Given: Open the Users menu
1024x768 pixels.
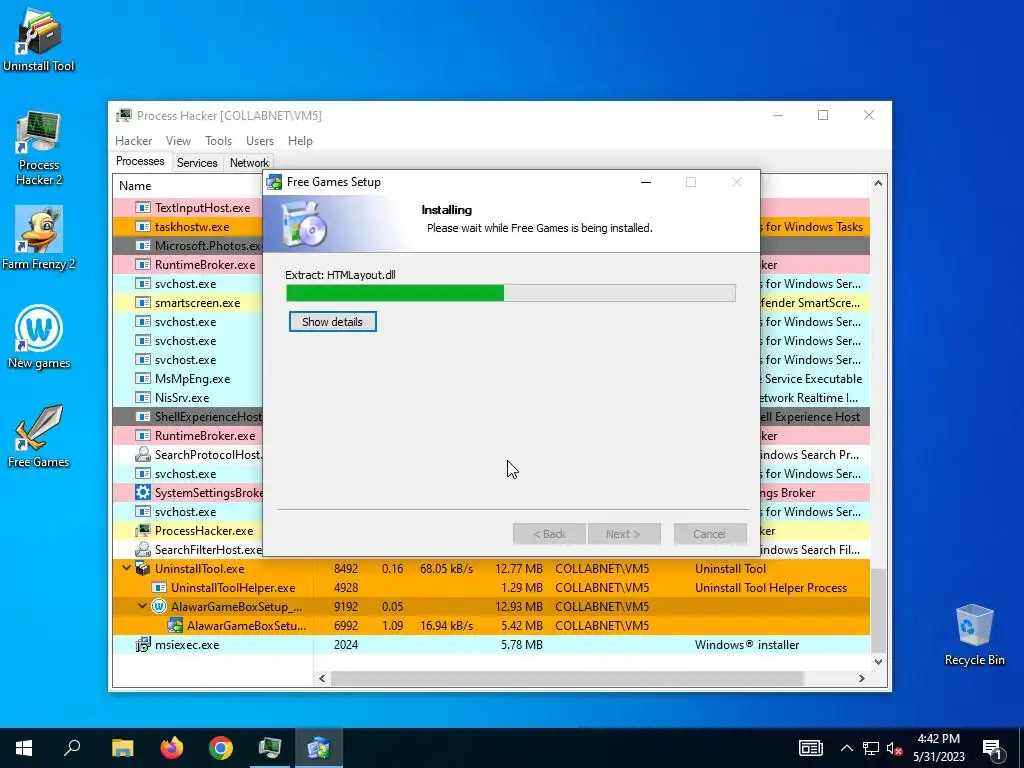Looking at the screenshot, I should tap(260, 141).
